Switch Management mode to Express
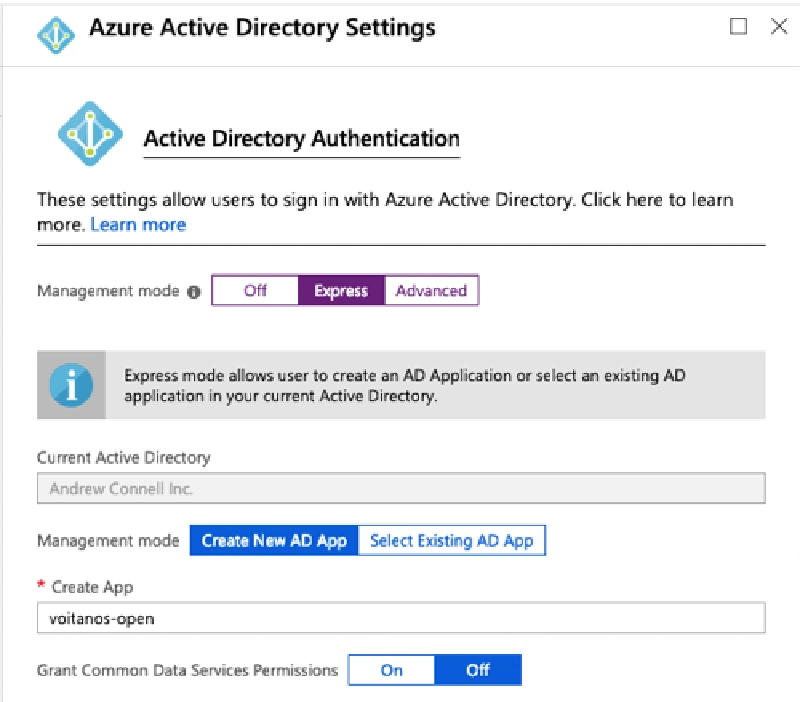 tap(340, 290)
